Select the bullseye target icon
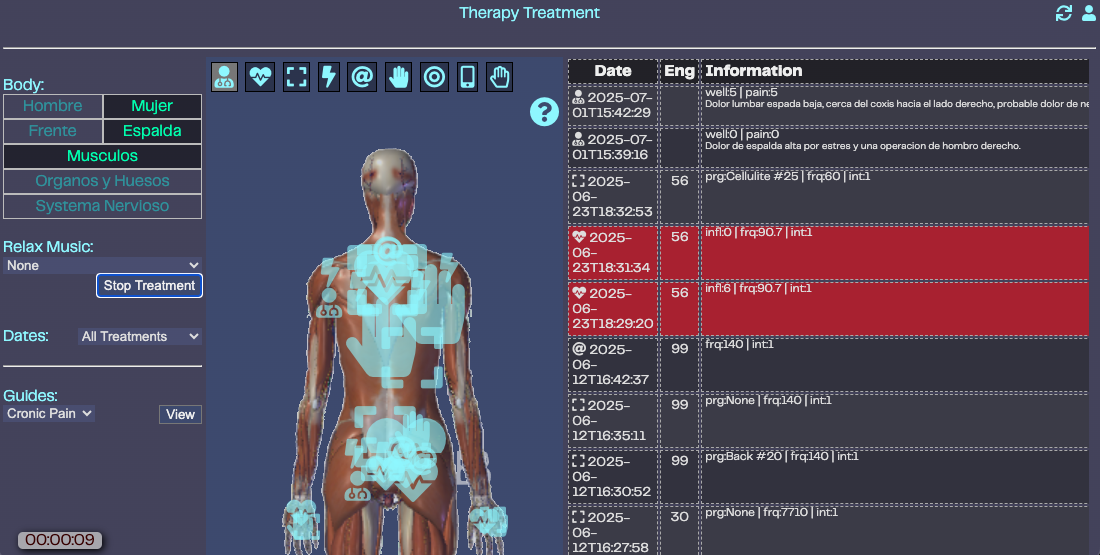The width and height of the screenshot is (1100, 555). tap(434, 78)
